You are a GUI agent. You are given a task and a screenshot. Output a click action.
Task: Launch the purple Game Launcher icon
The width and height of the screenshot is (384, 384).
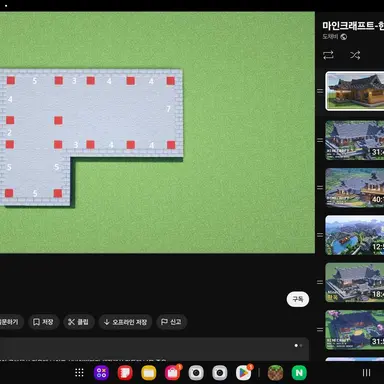[x=102, y=373]
